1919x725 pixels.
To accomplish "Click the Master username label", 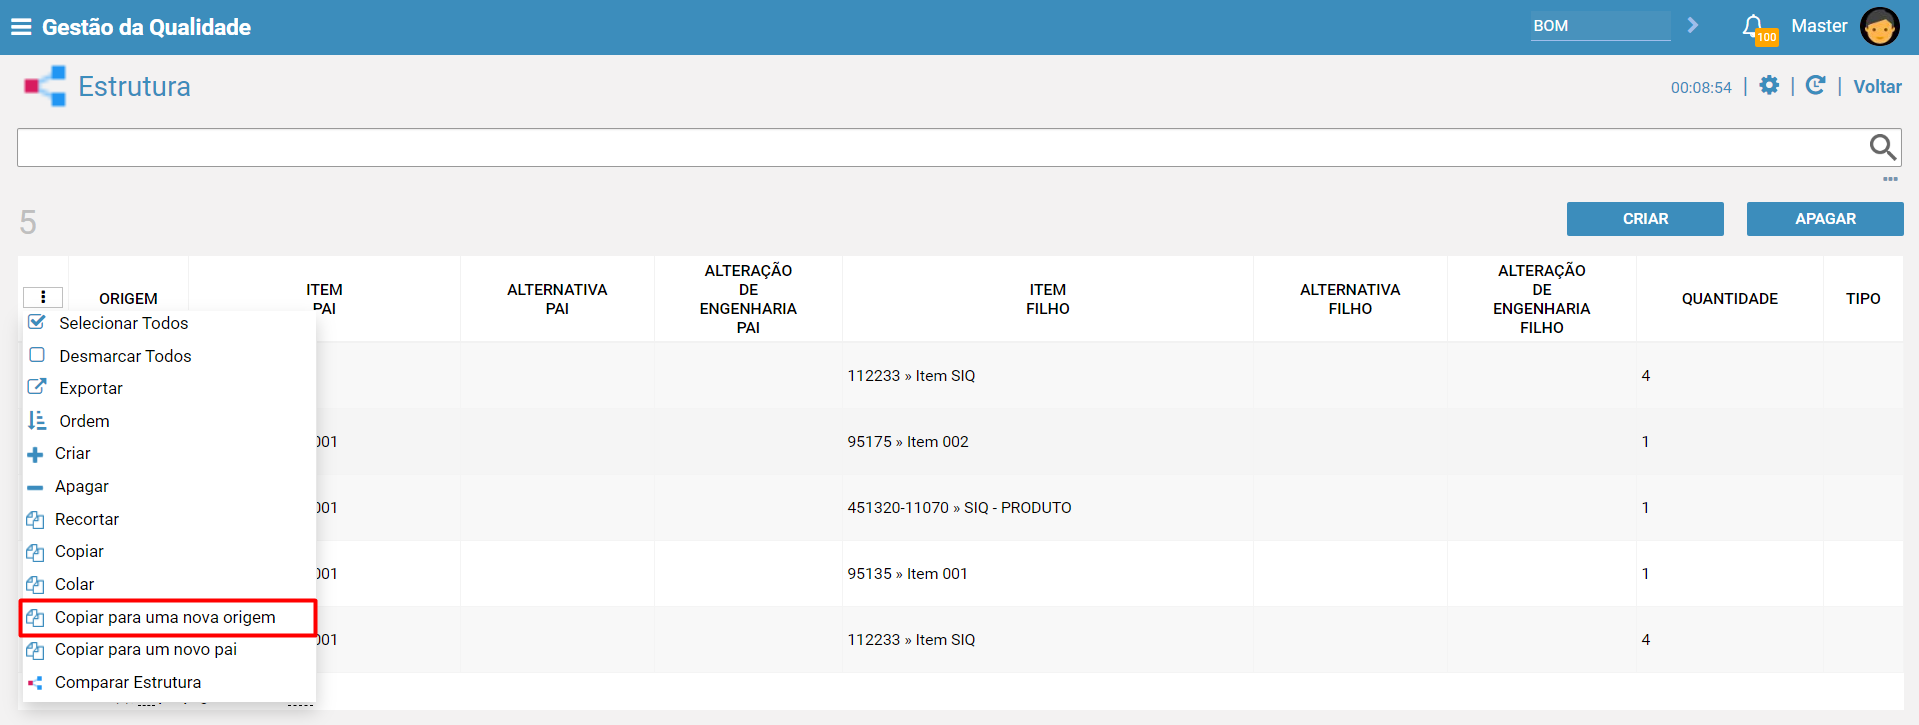I will [1819, 26].
